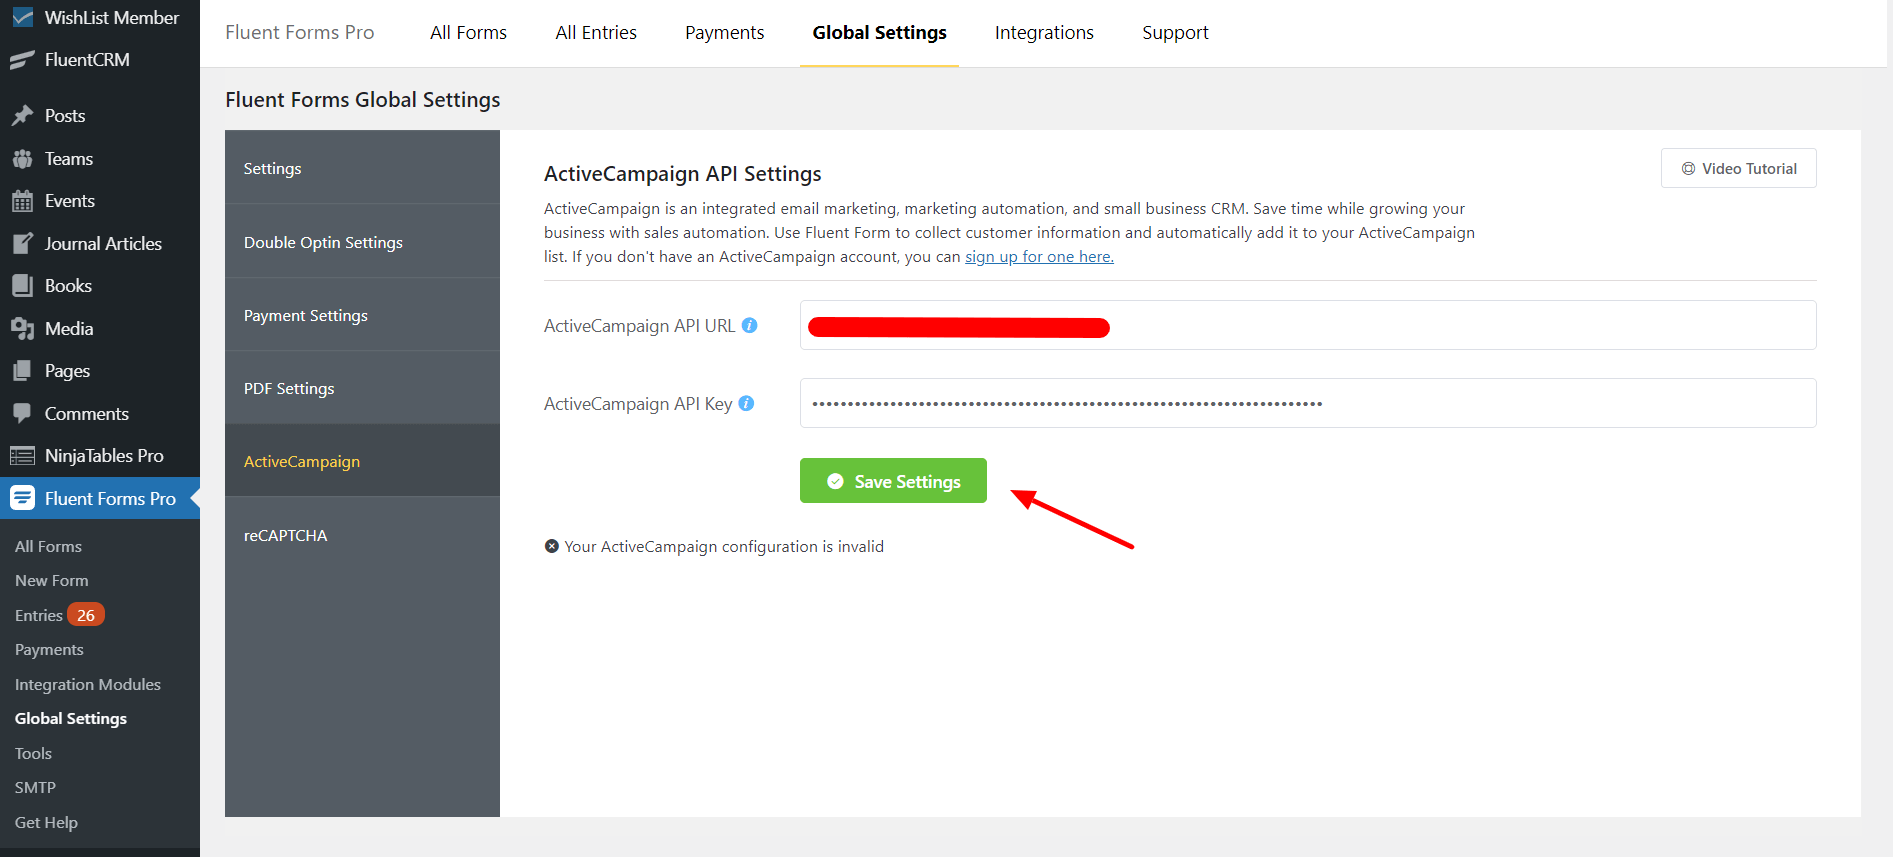Viewport: 1893px width, 857px height.
Task: Select the Global Settings top tab
Action: 879,33
